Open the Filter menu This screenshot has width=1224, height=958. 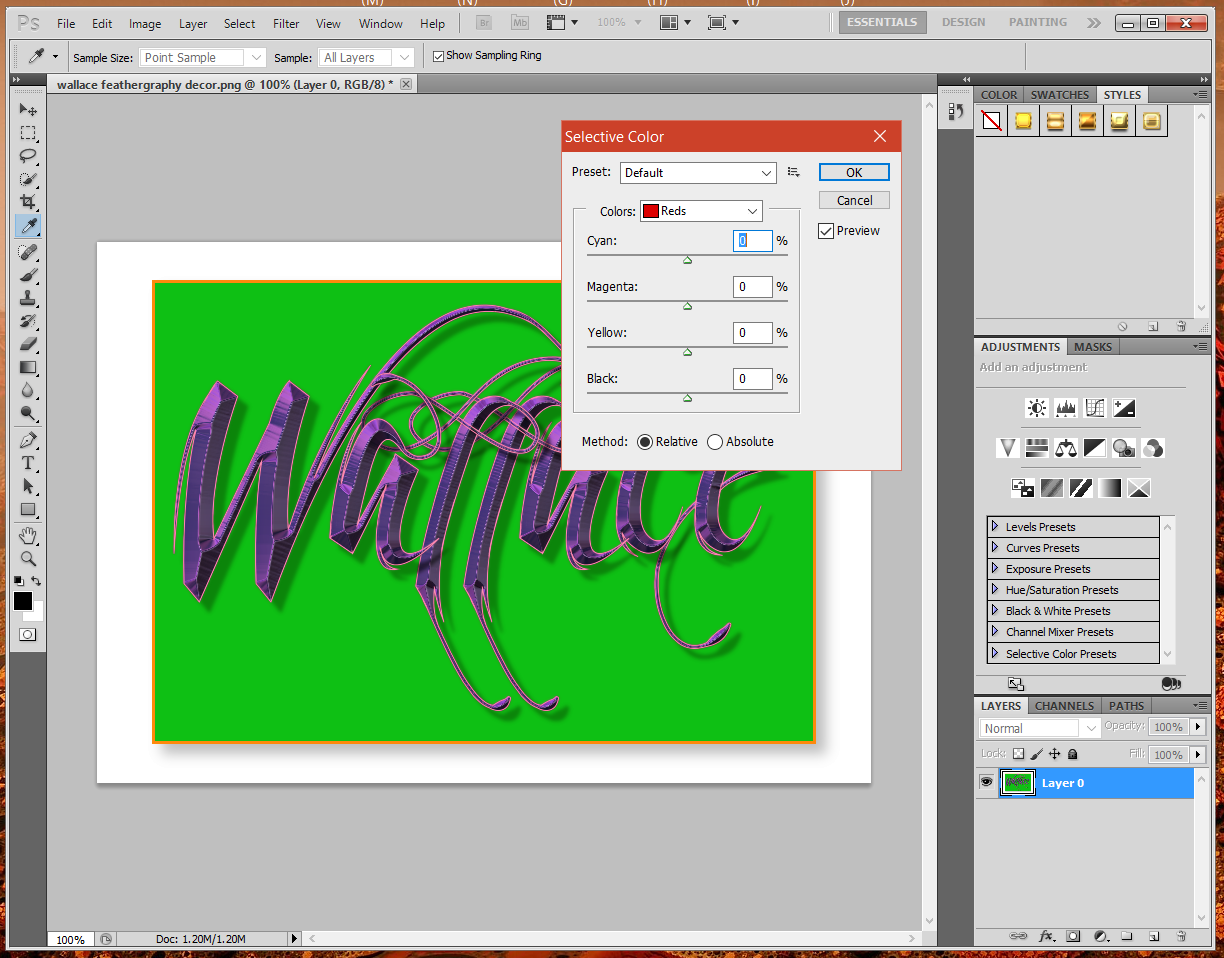[286, 24]
